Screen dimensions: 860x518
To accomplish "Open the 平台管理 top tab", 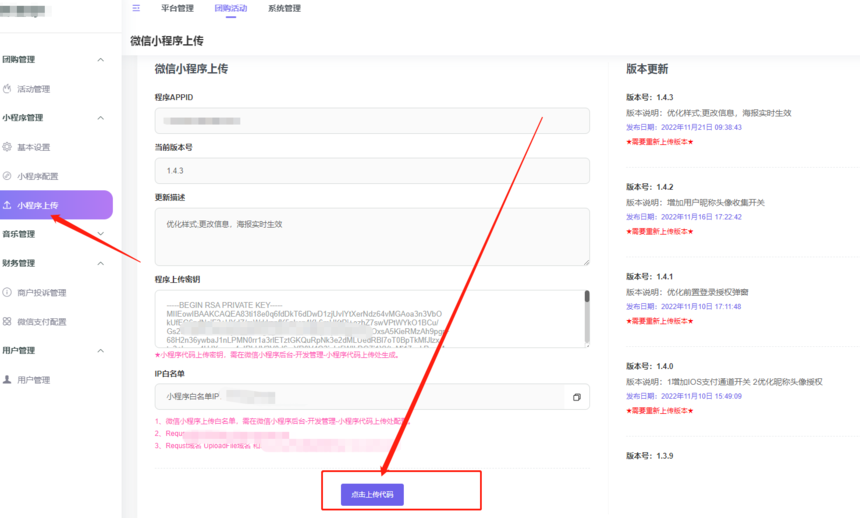I will point(177,8).
